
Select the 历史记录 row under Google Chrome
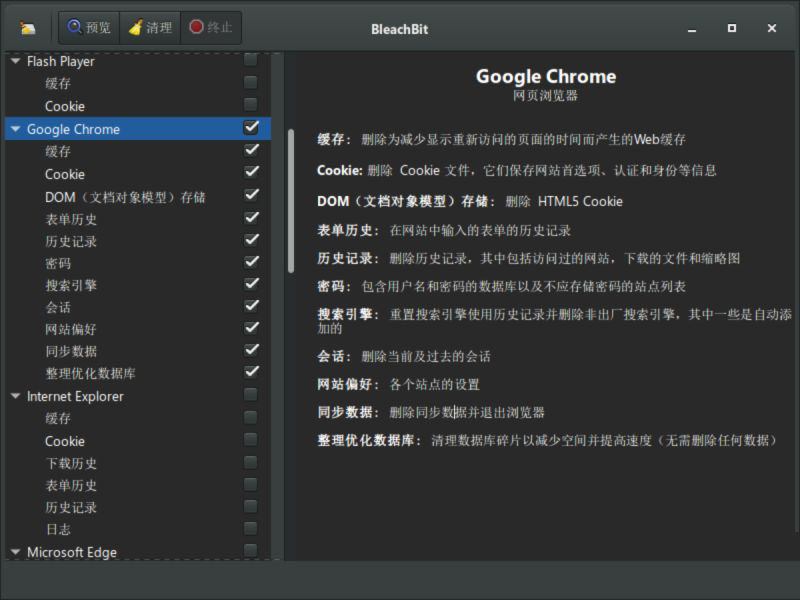click(71, 241)
